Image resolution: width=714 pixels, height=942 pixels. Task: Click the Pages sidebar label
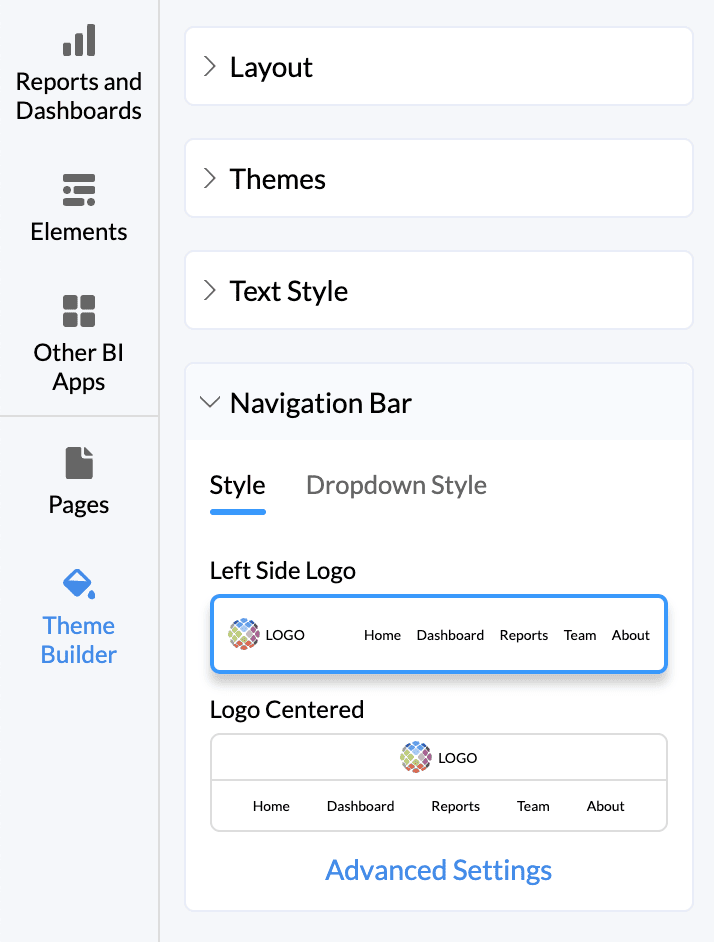79,505
